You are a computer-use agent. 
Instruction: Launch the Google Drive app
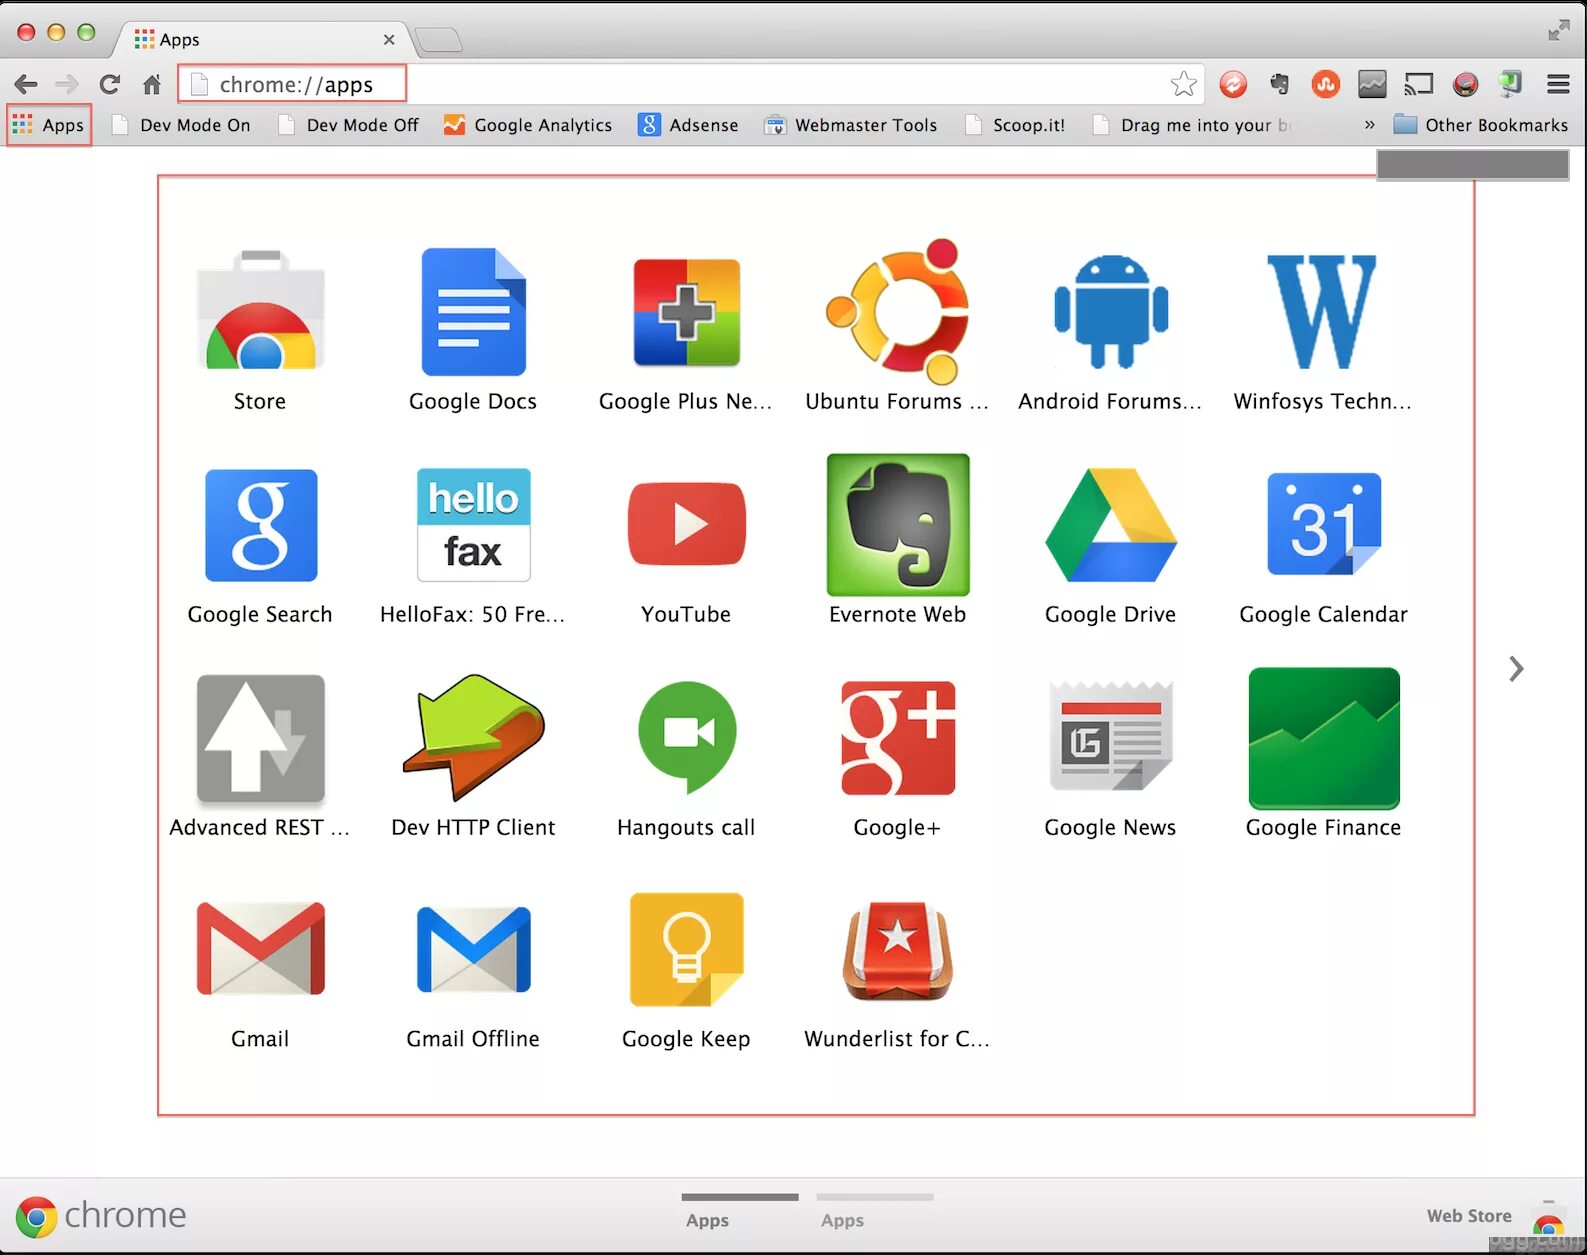(x=1111, y=525)
